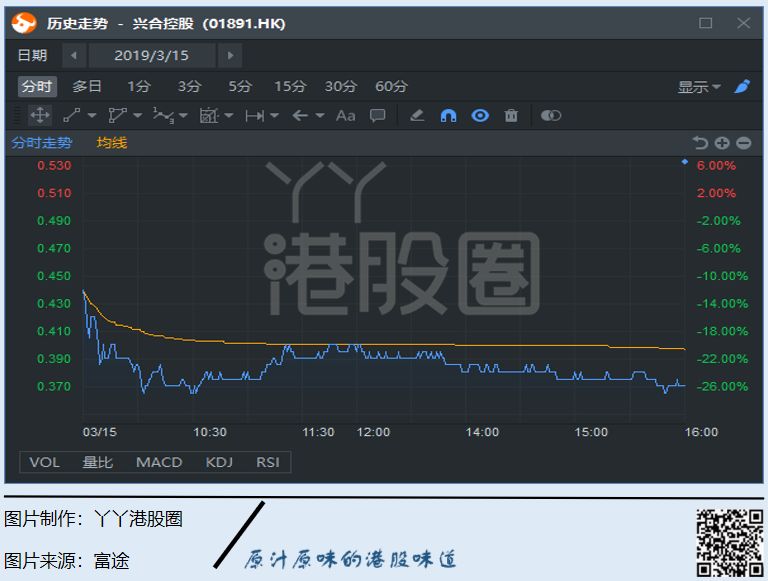Show the RSI indicator
Viewport: 768px width, 581px height.
(x=268, y=462)
